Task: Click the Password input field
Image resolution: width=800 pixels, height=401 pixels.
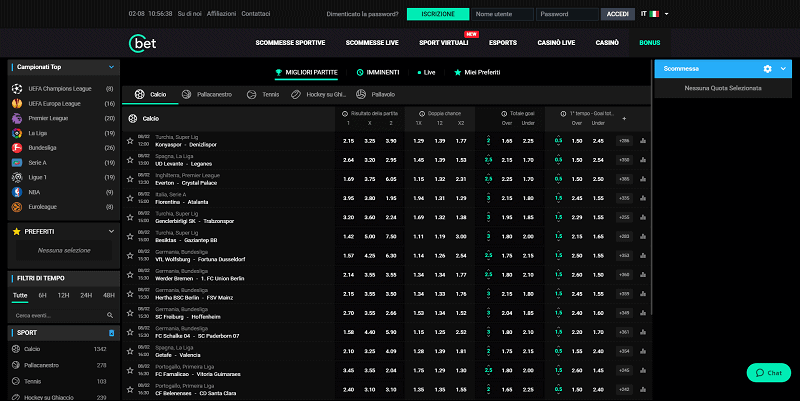Action: 567,14
